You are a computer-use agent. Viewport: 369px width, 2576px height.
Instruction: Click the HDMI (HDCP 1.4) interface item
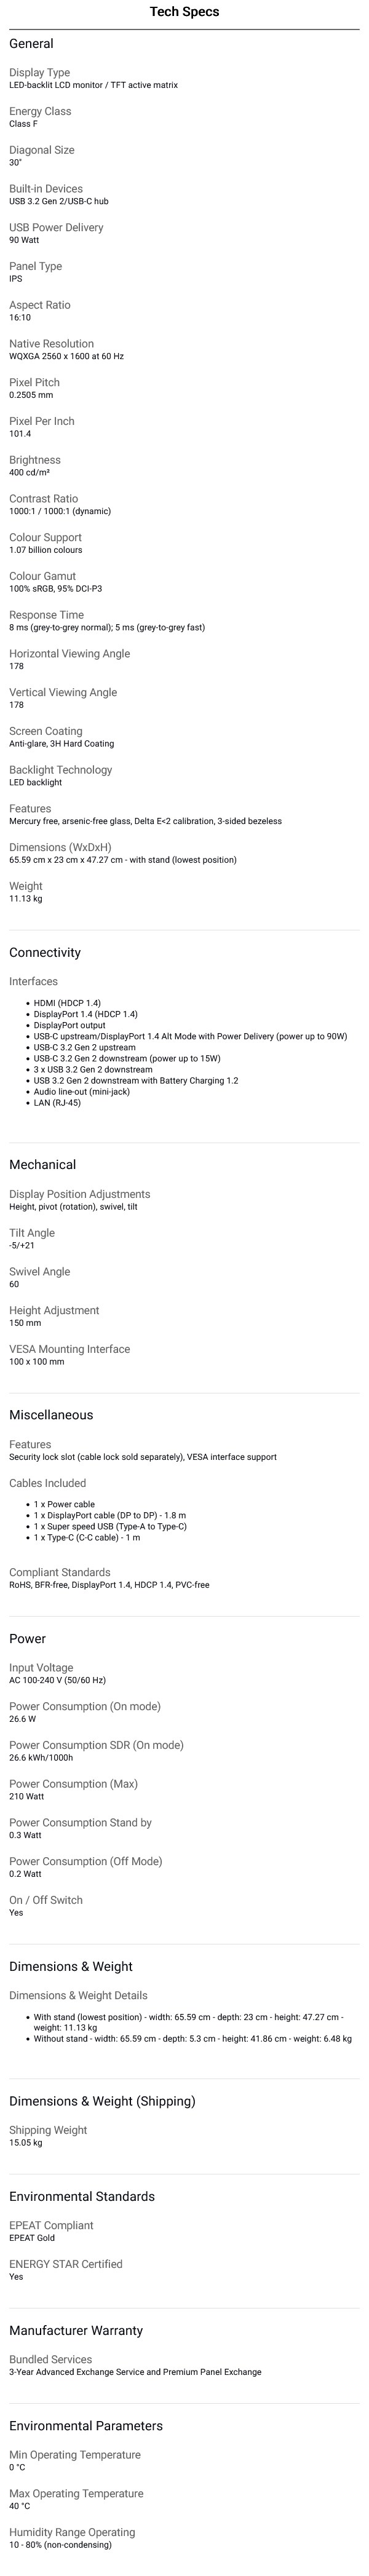pyautogui.click(x=67, y=1002)
